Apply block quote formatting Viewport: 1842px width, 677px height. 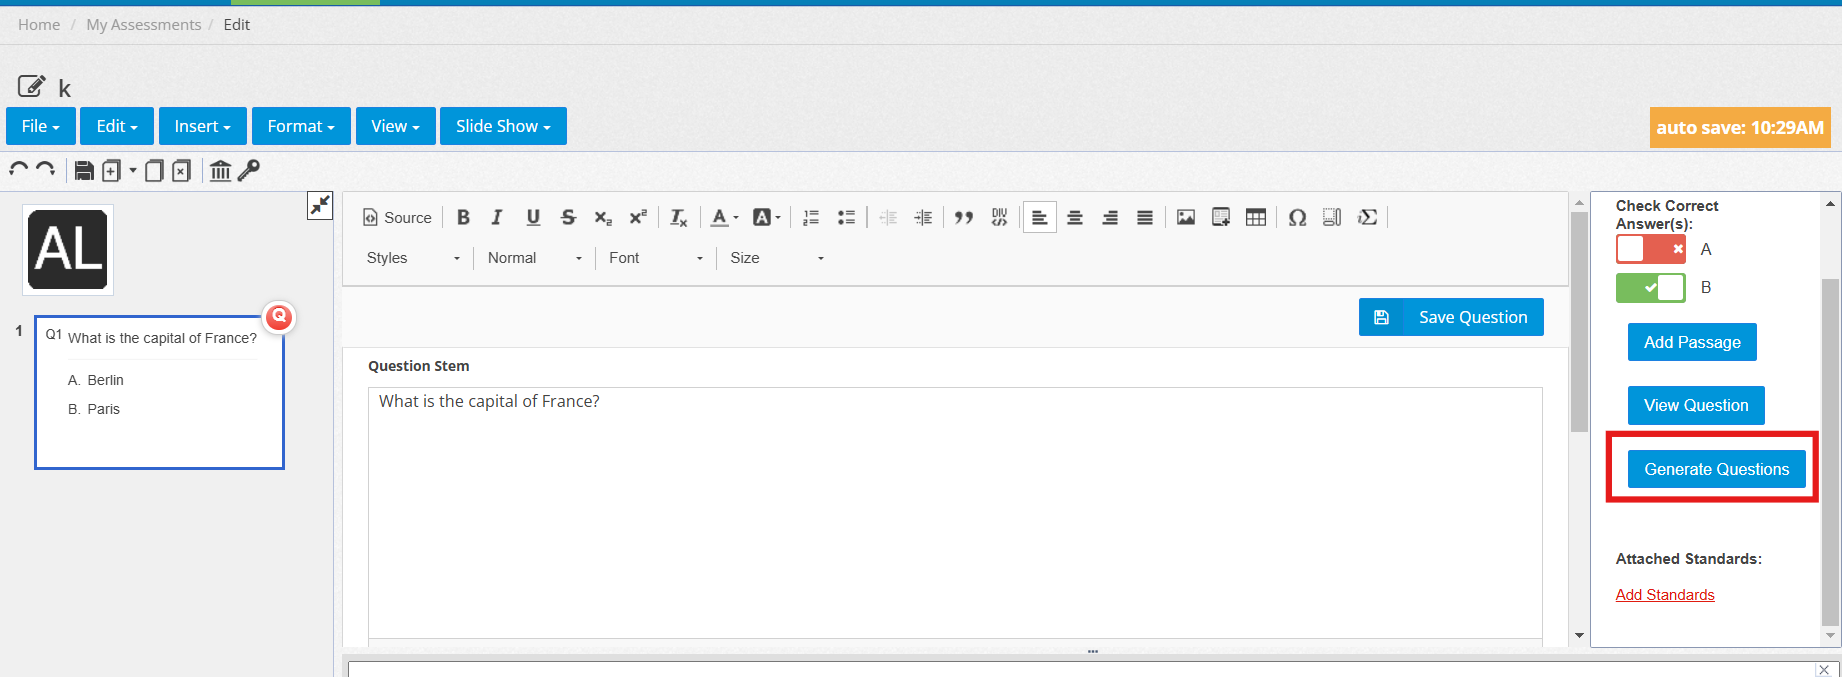[963, 218]
